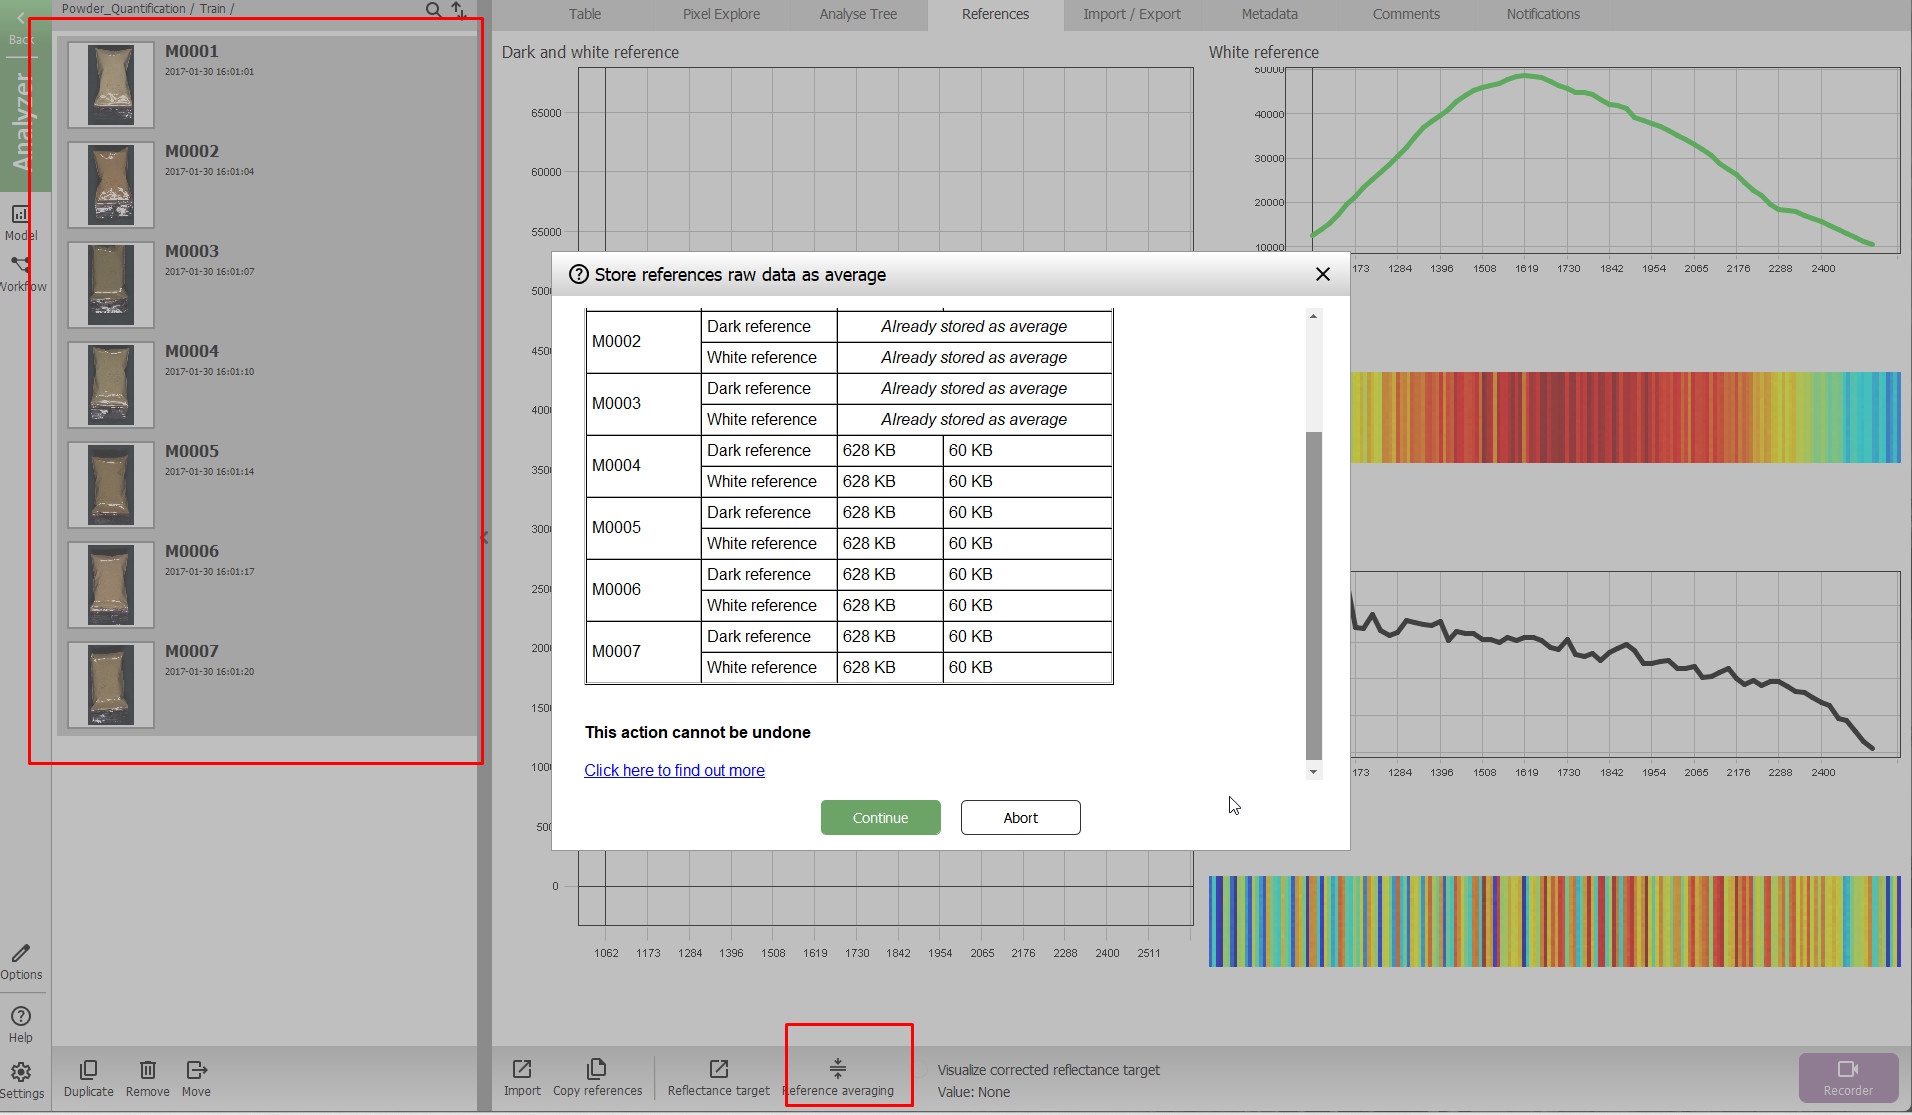Image resolution: width=1912 pixels, height=1115 pixels.
Task: Open the Recorder button
Action: (1847, 1077)
